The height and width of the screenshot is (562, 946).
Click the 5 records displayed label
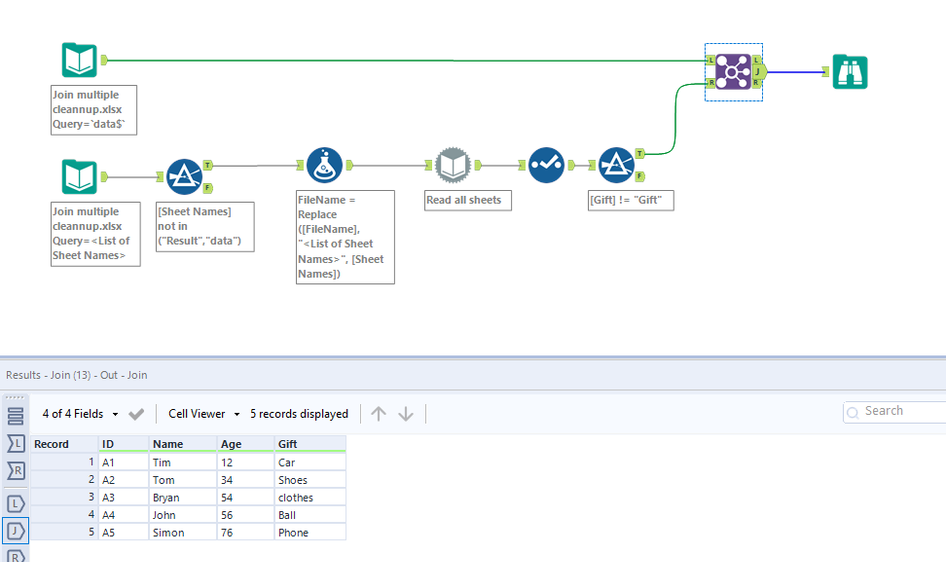coord(299,414)
